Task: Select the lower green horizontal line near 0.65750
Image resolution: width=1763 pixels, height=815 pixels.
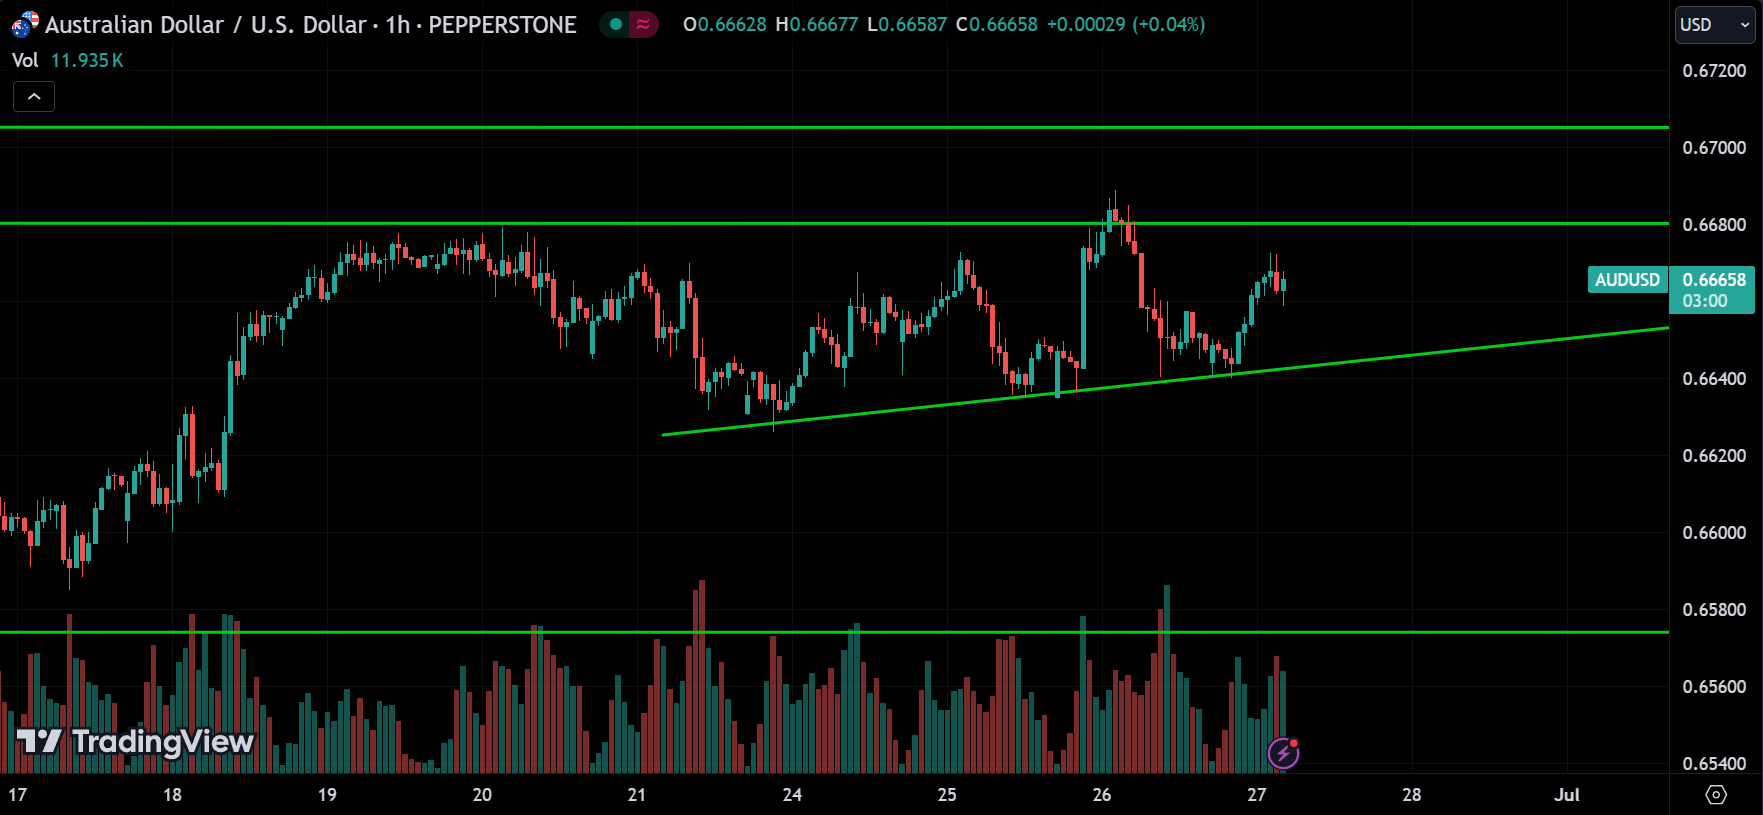Action: (x=834, y=632)
